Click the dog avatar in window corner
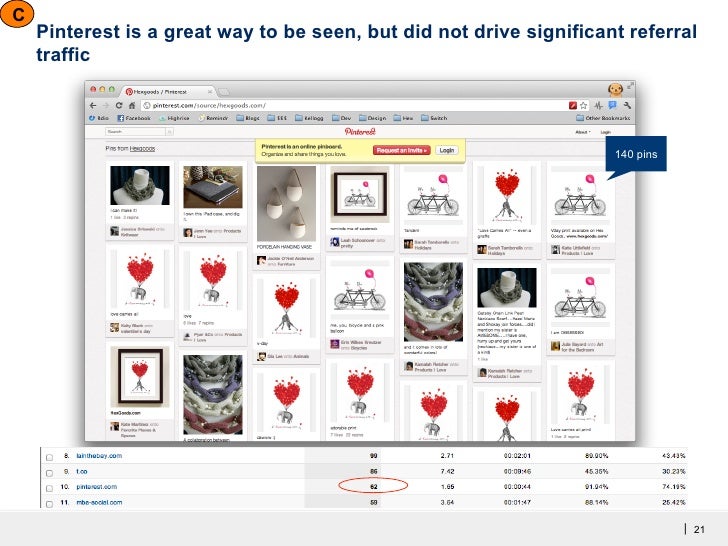Viewport: 728px width, 546px height. point(616,90)
